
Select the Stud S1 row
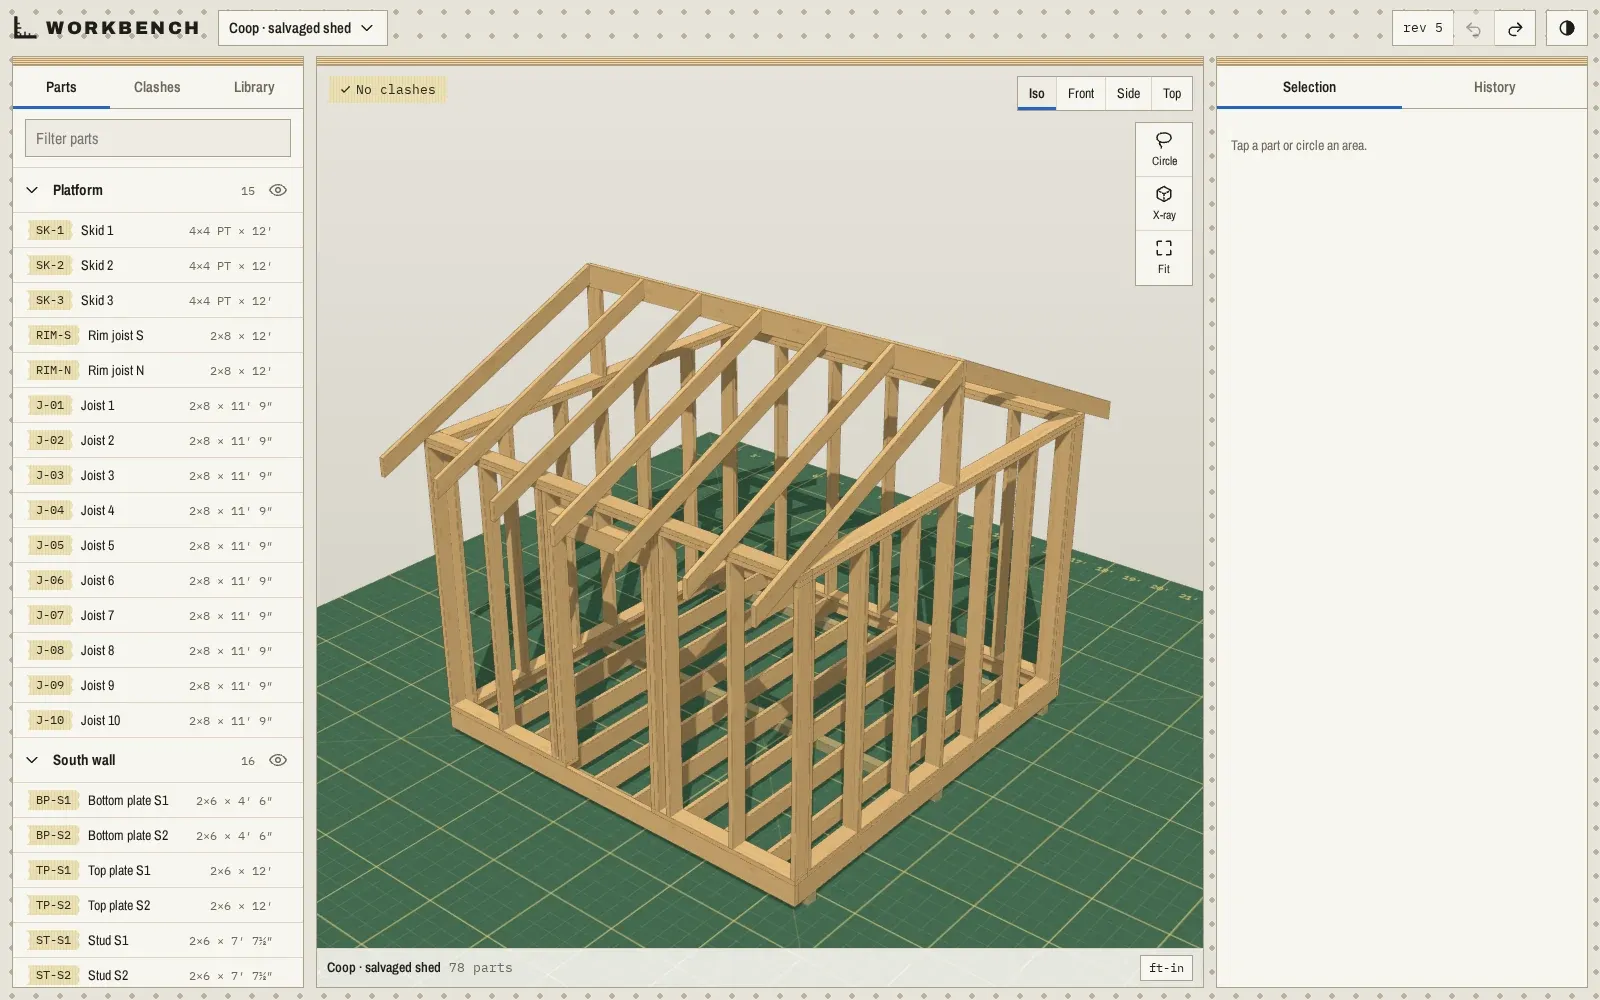coord(158,940)
